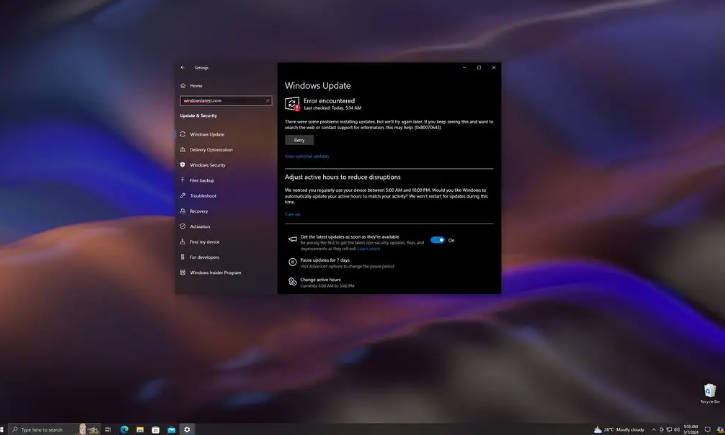Click the Retry button for updates
725x435 pixels.
299,140
